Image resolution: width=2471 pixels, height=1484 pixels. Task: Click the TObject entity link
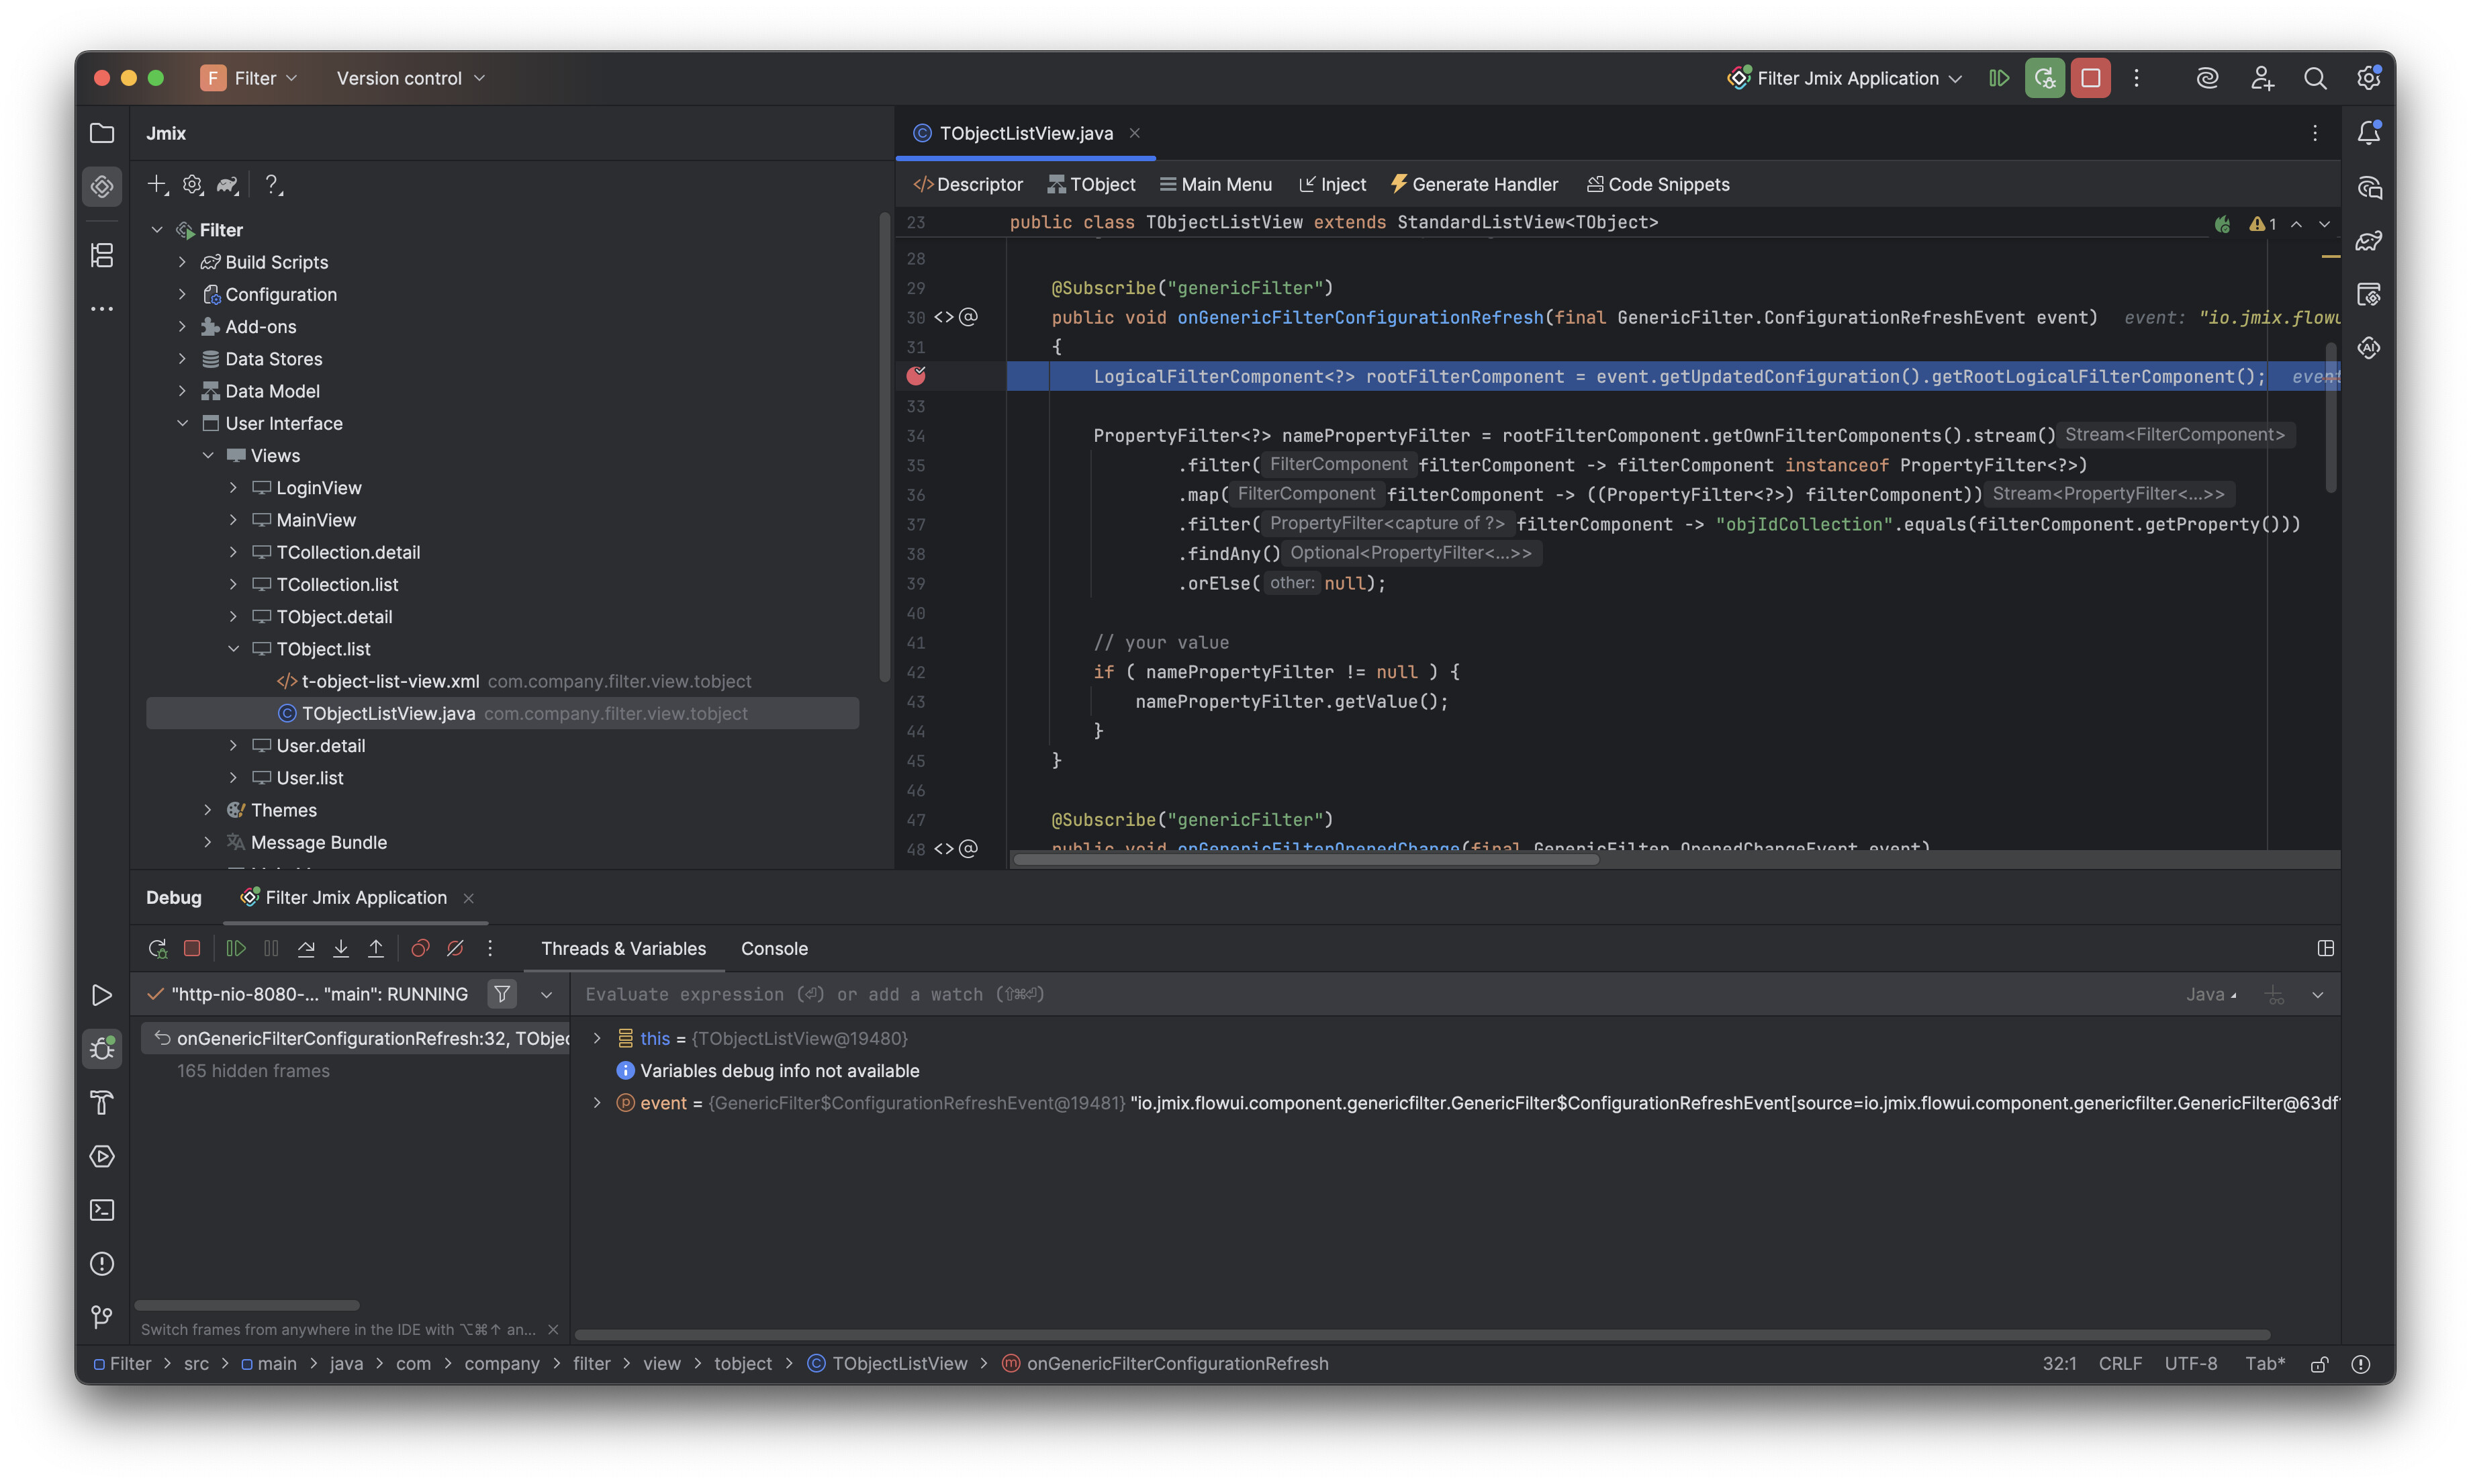pos(1091,184)
